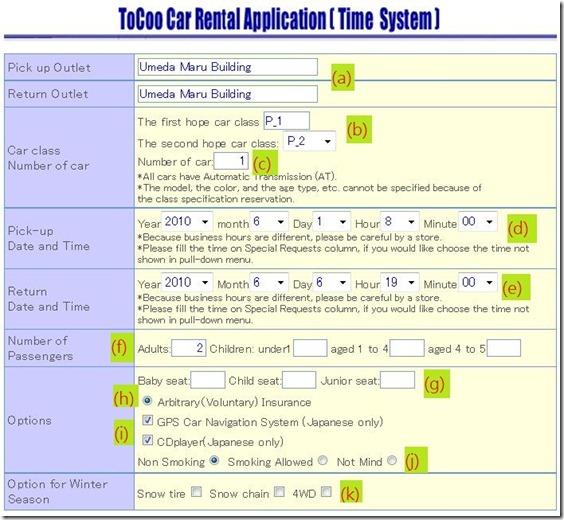Click the Pick up Outlet input field
This screenshot has width=564, height=520.
(227, 67)
